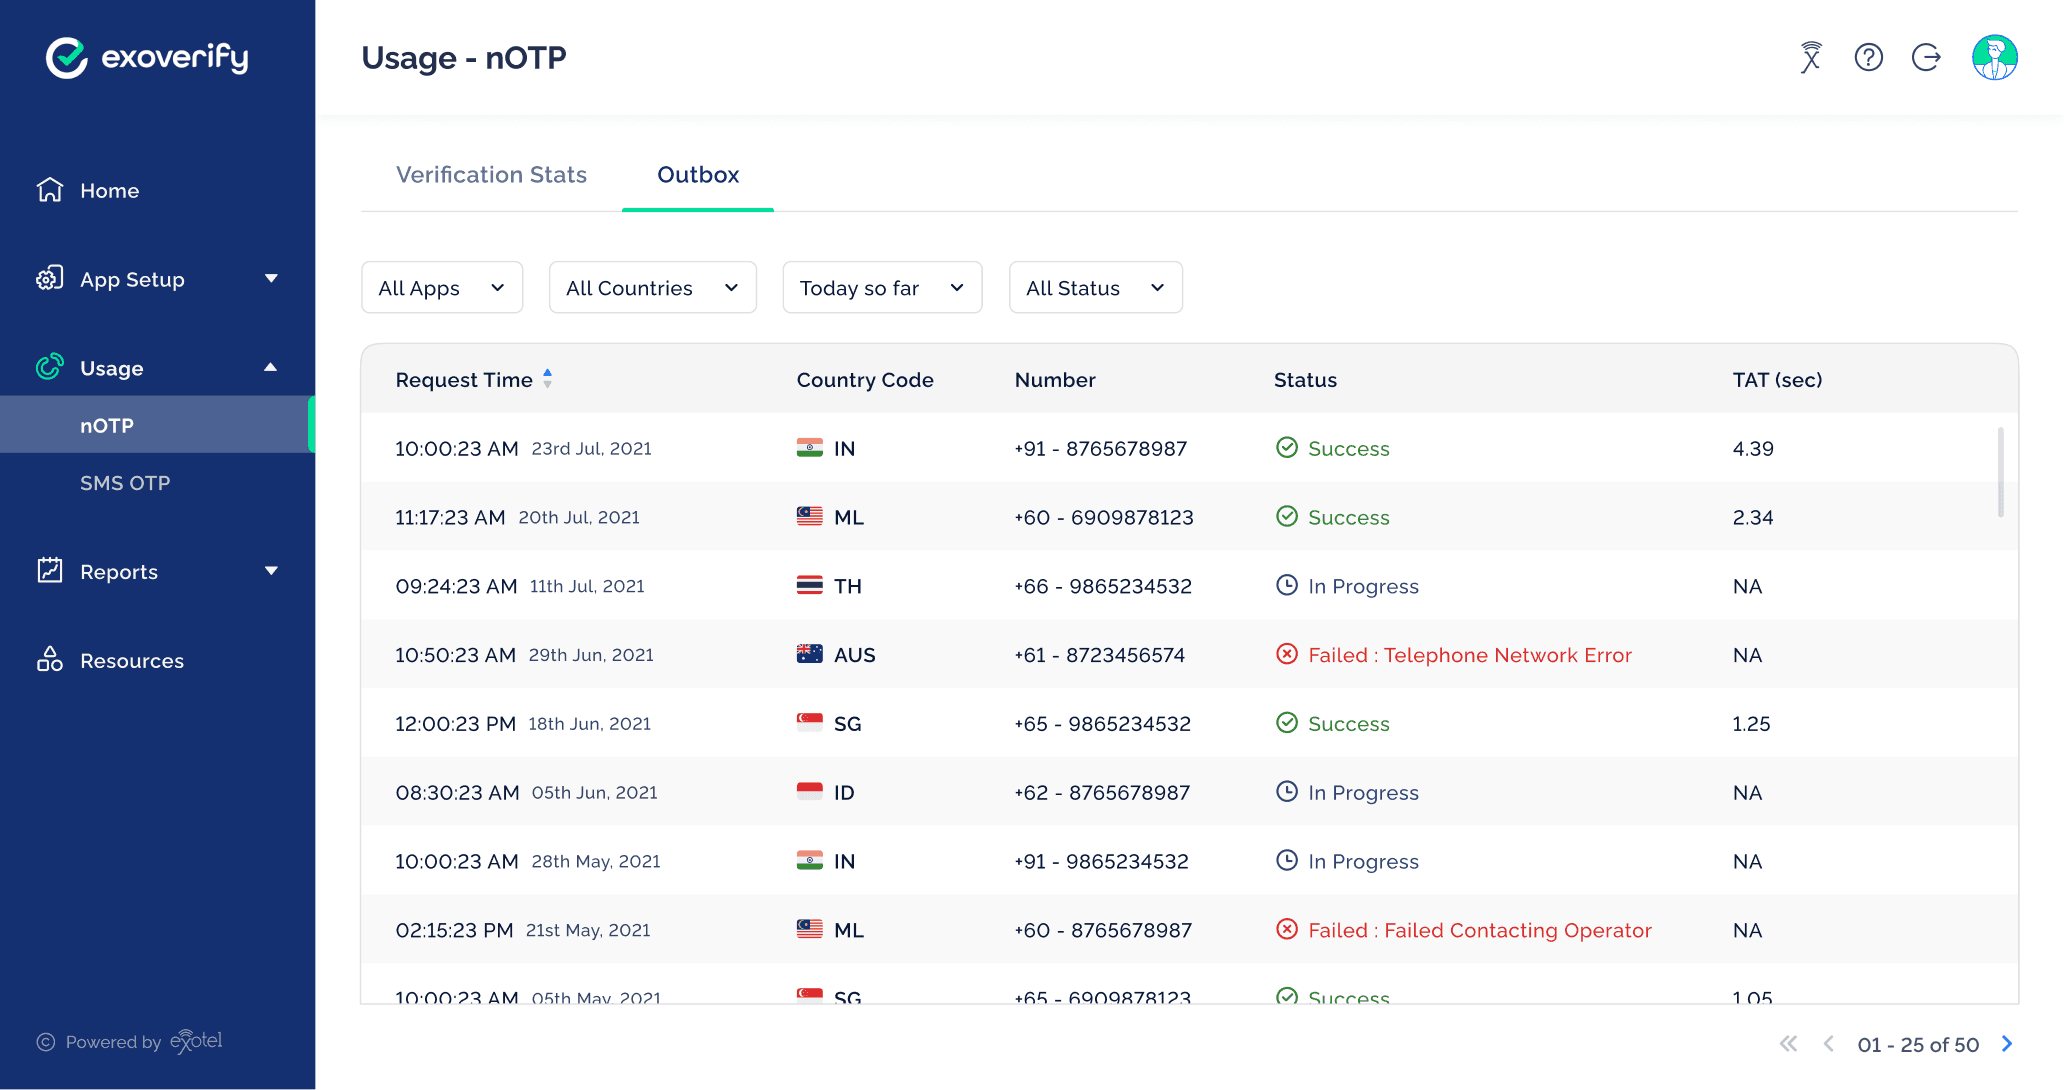The image size is (2064, 1090).
Task: Click the table vertical scrollbar
Action: [2000, 472]
